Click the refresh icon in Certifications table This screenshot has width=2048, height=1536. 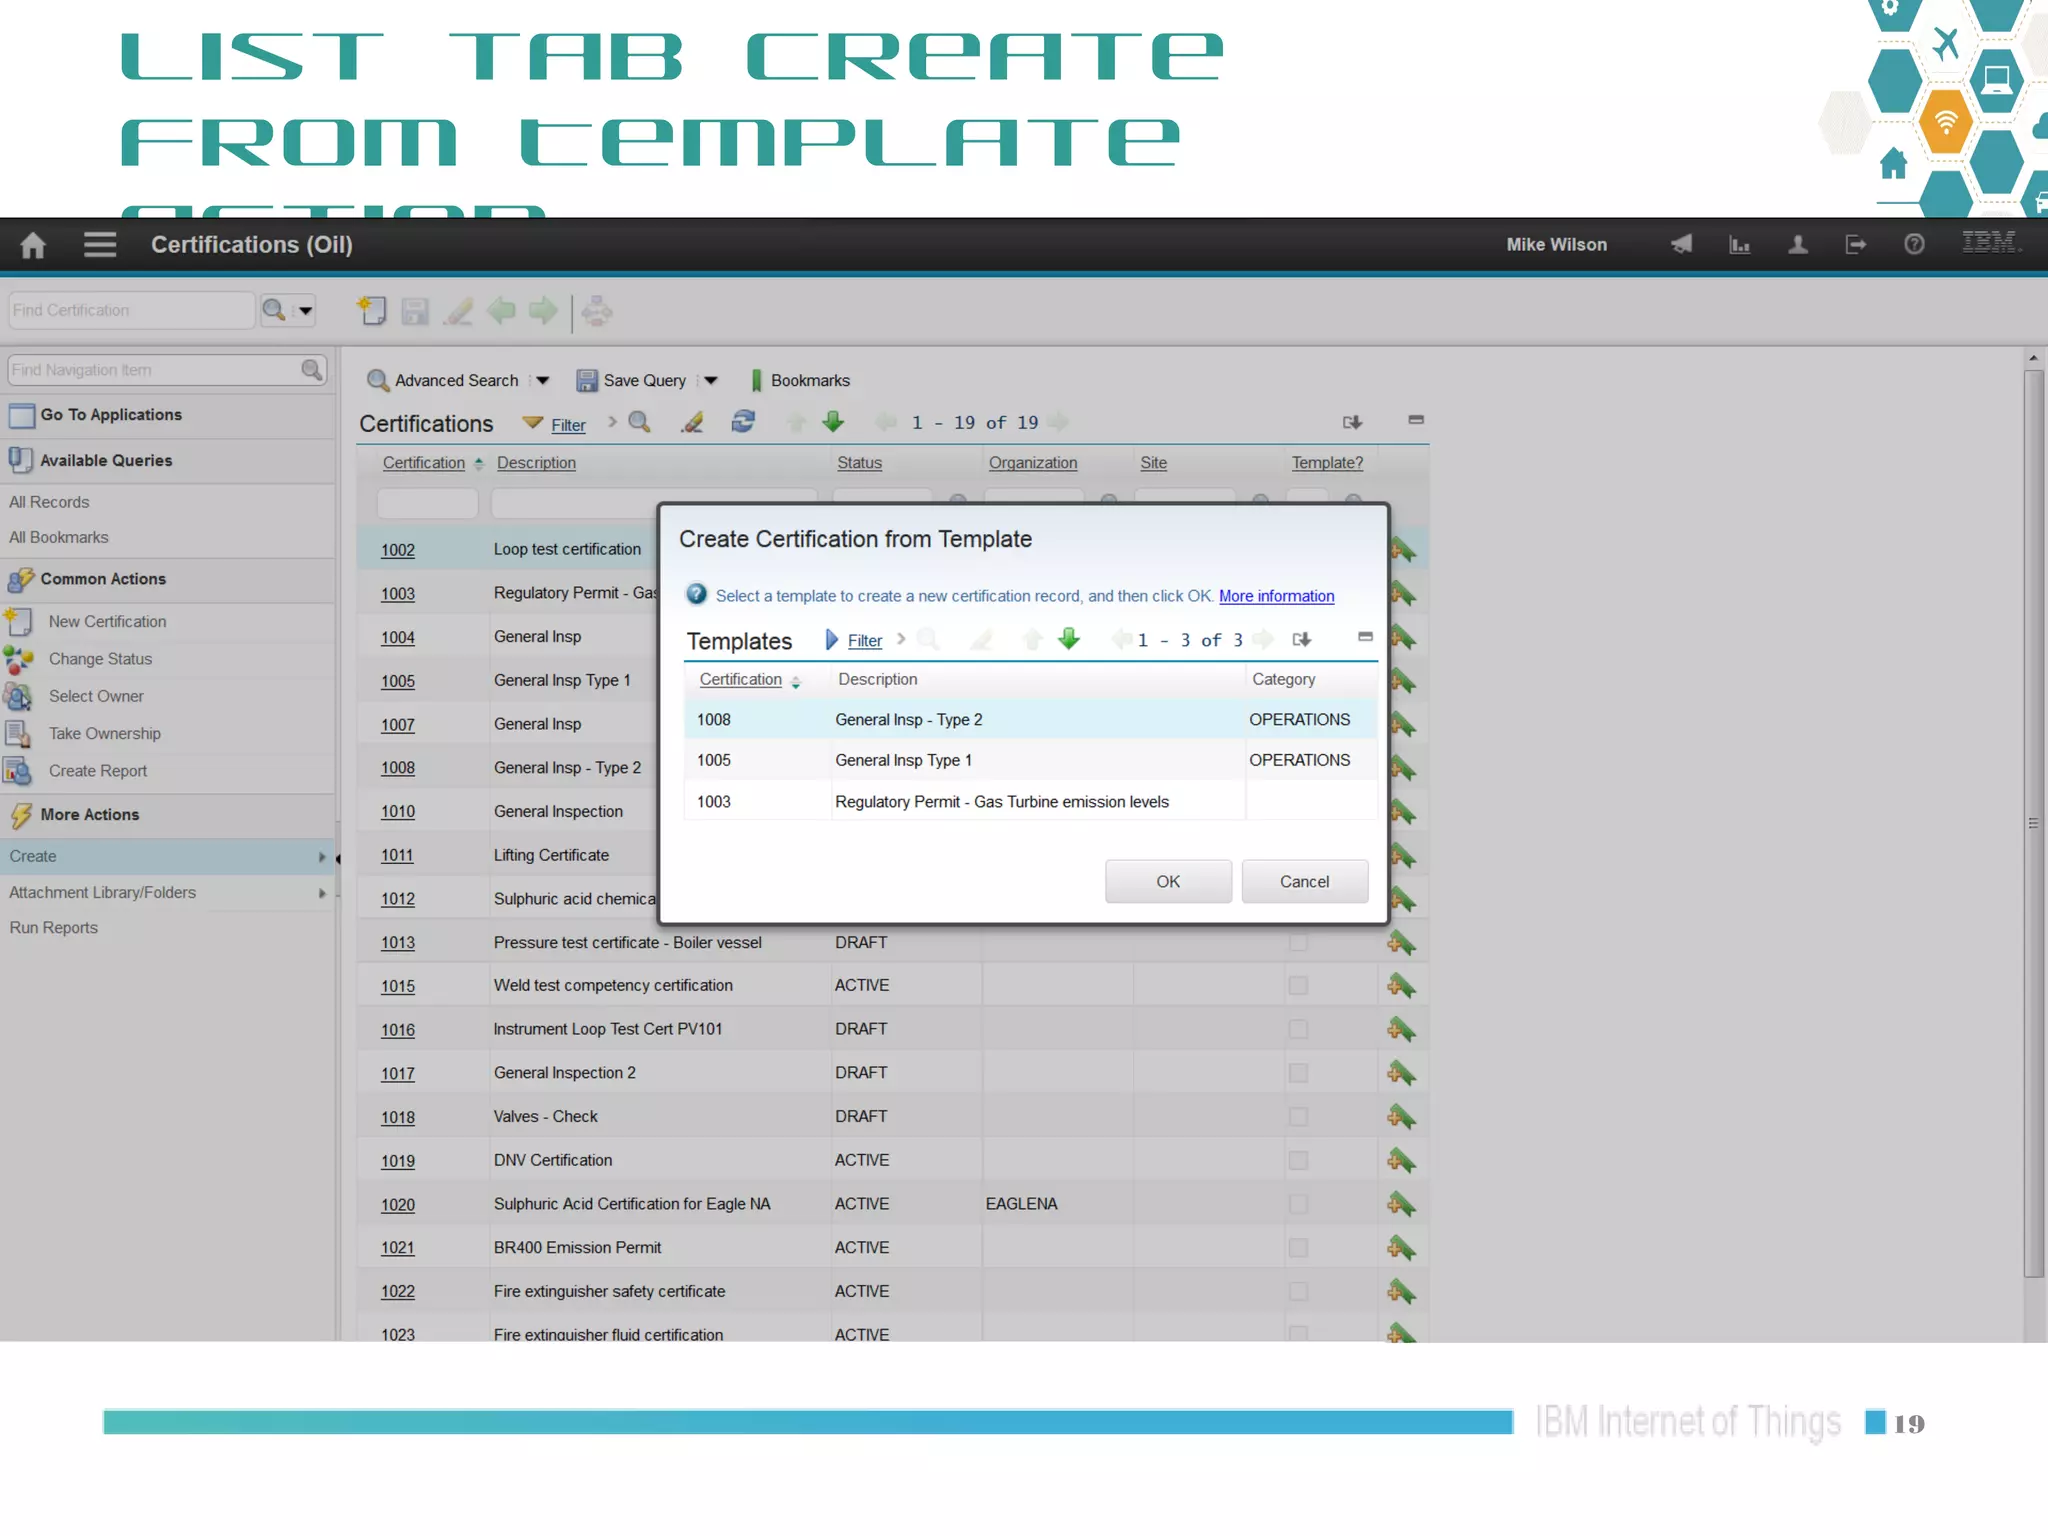[743, 422]
